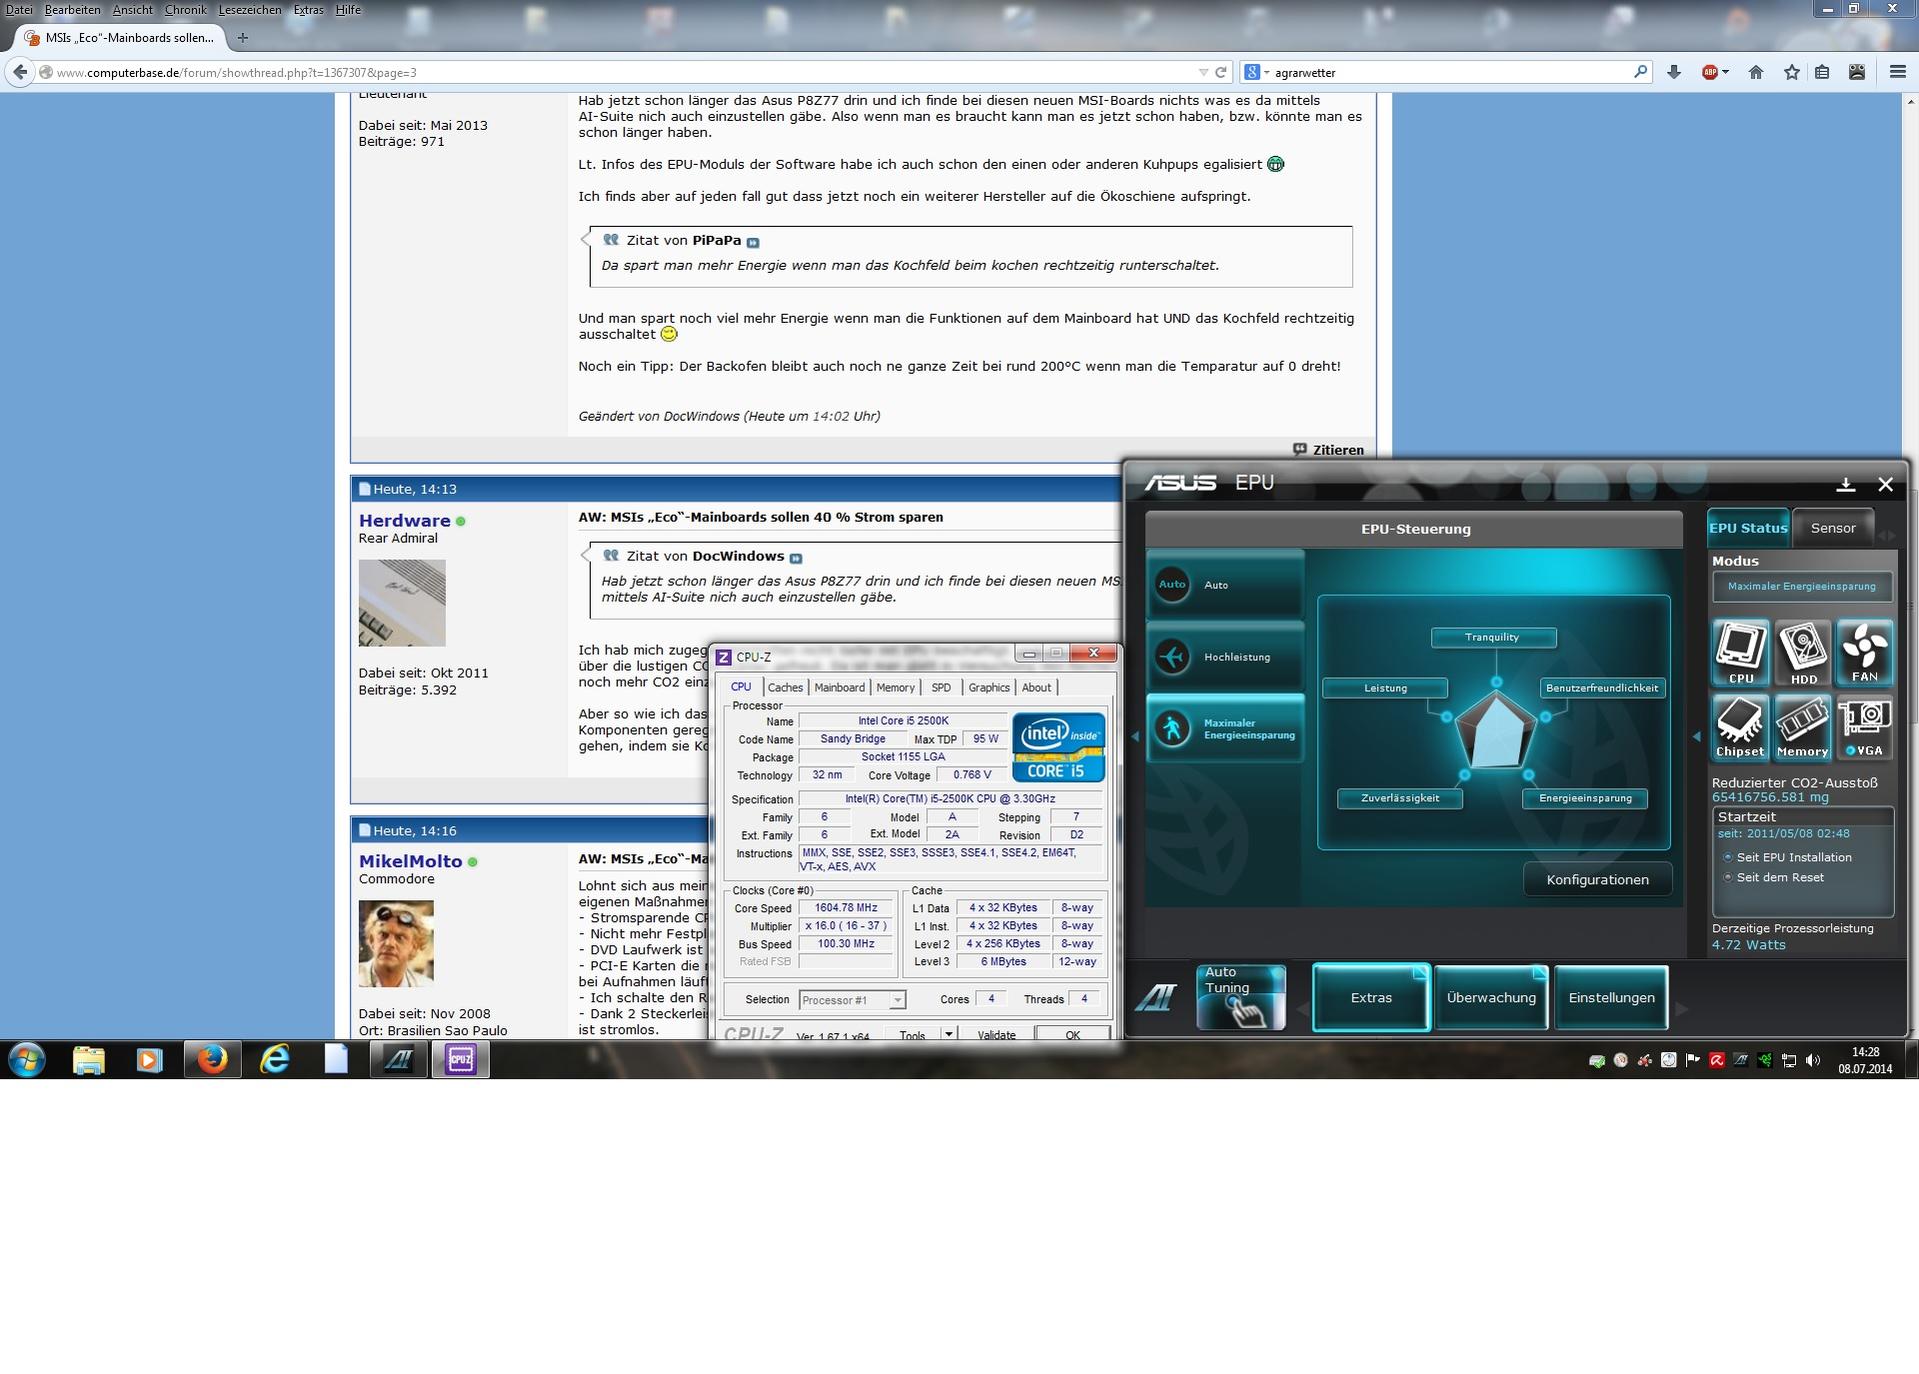Click Herdware avatar thumbnail
1919x1374 pixels.
pyautogui.click(x=402, y=603)
